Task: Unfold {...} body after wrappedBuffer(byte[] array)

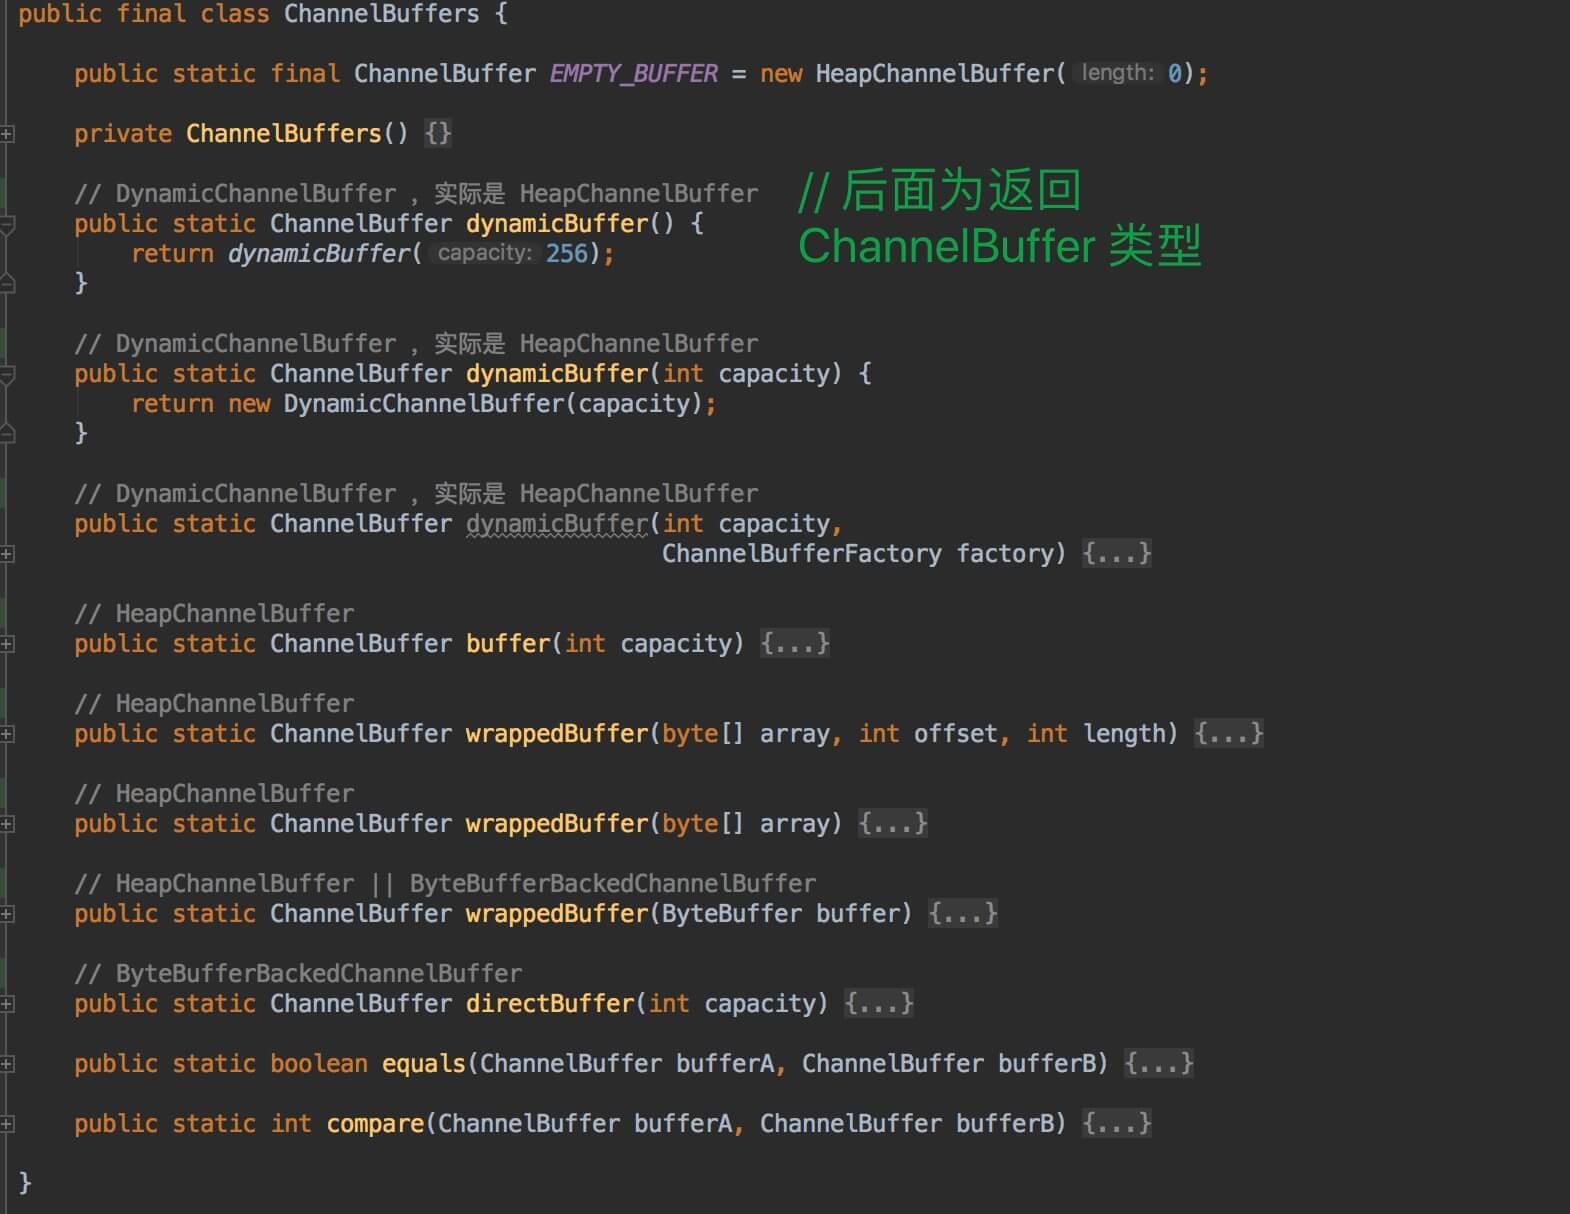Action: 892,824
